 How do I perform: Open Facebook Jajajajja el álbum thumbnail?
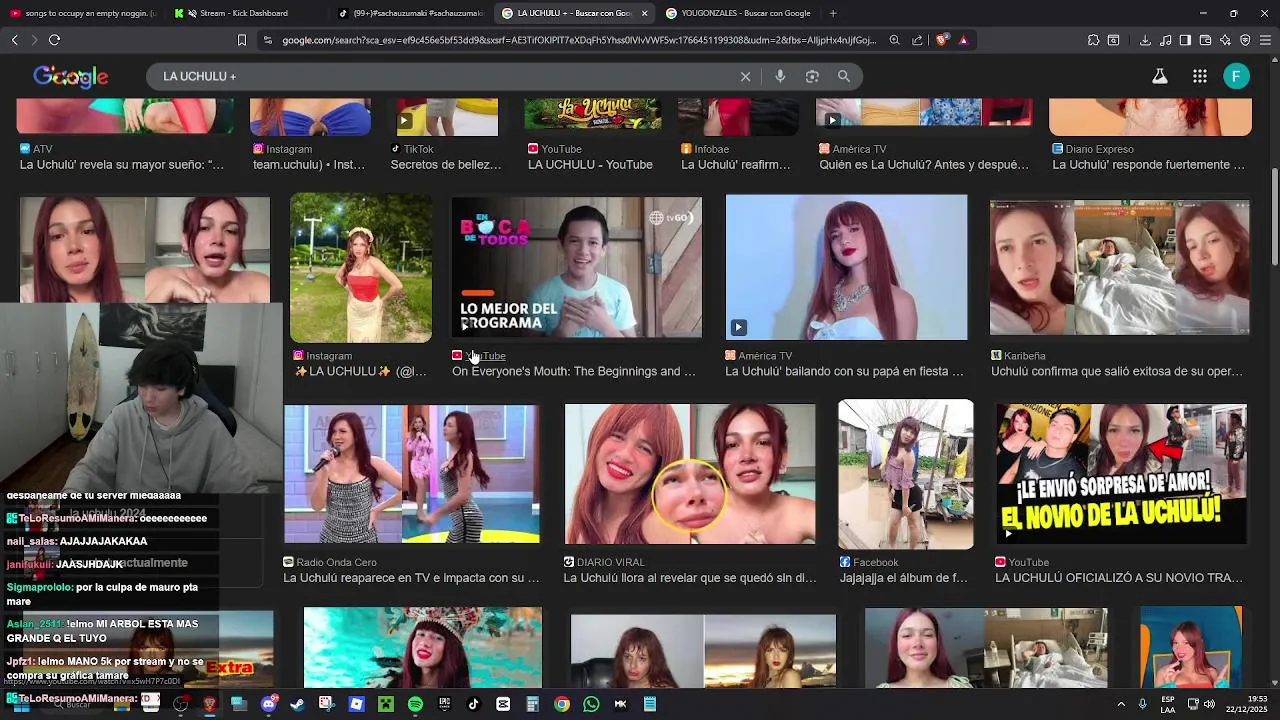(905, 474)
